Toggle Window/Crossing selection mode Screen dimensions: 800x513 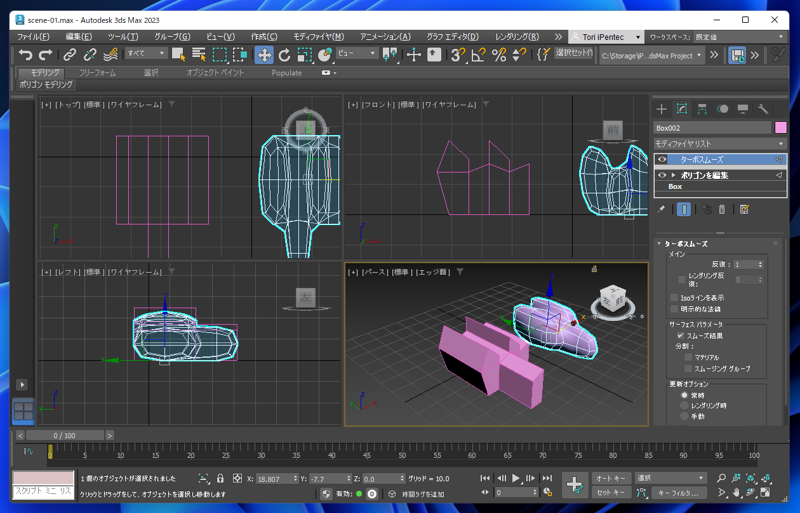click(x=240, y=55)
